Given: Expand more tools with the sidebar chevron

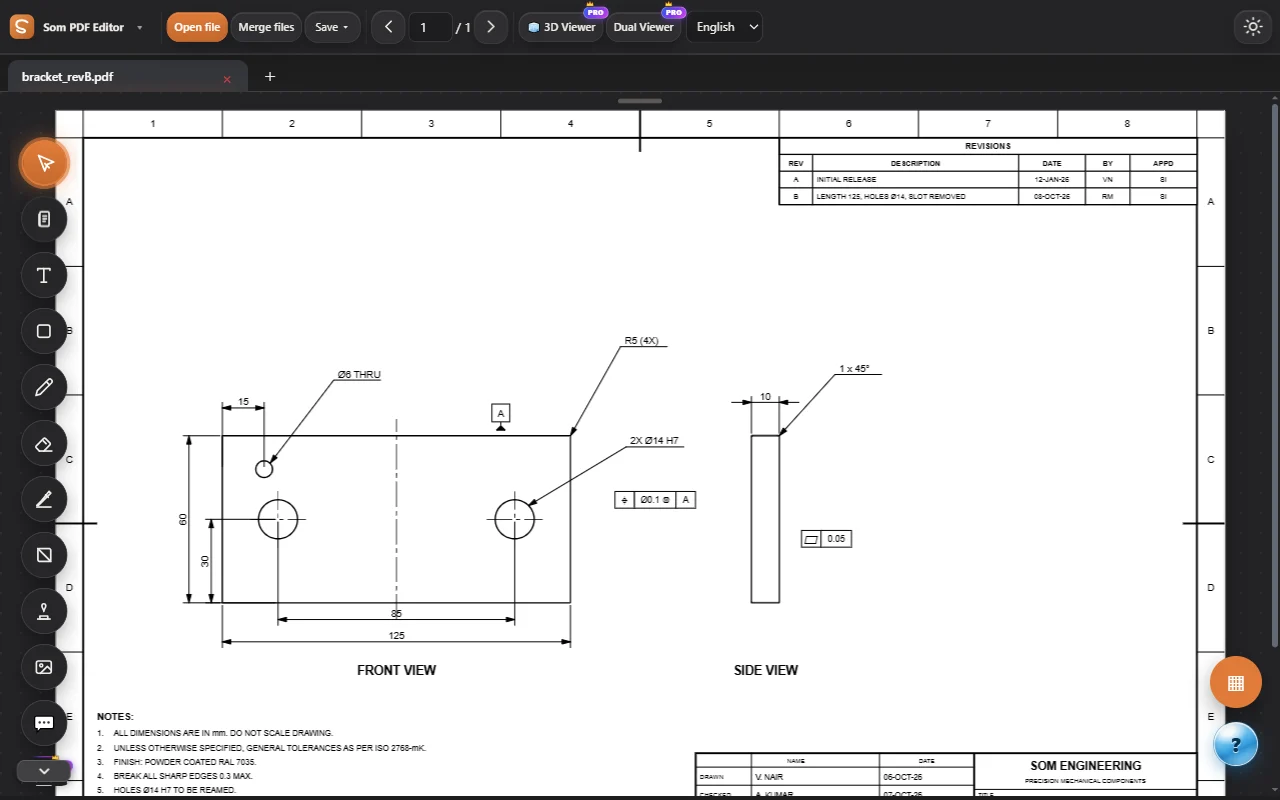Looking at the screenshot, I should click(44, 771).
